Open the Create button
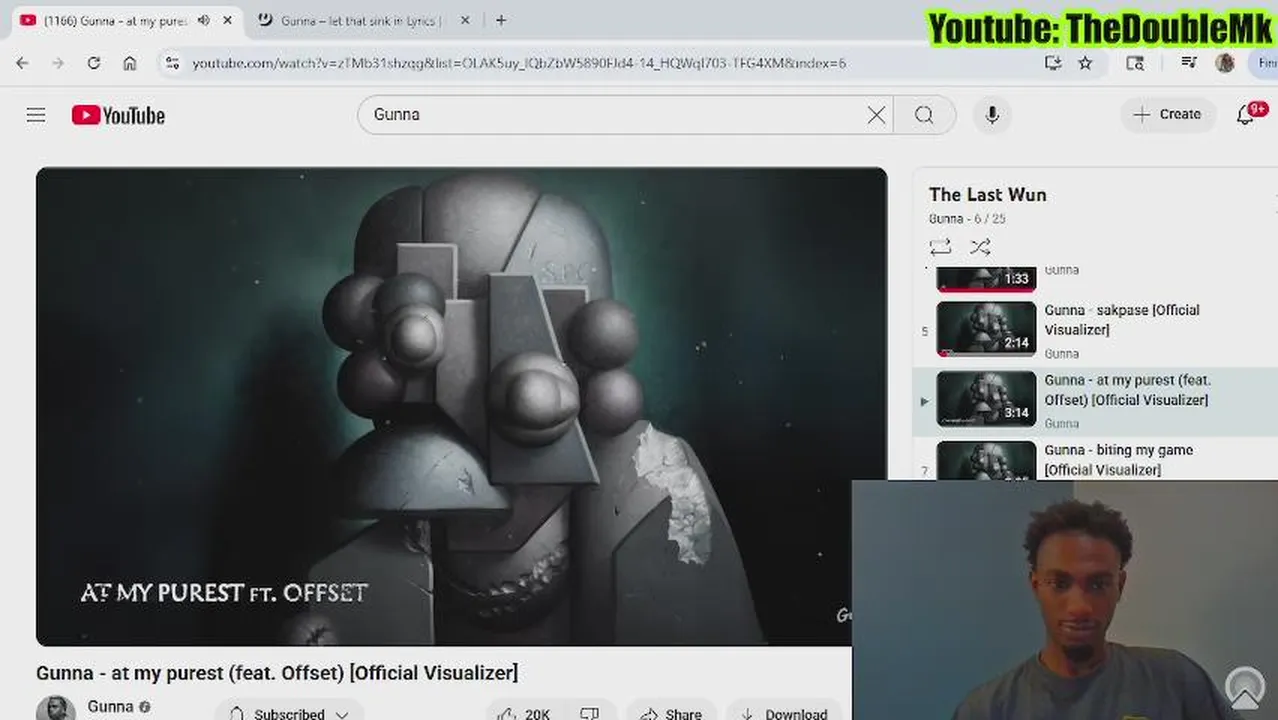The height and width of the screenshot is (720, 1278). point(1167,115)
